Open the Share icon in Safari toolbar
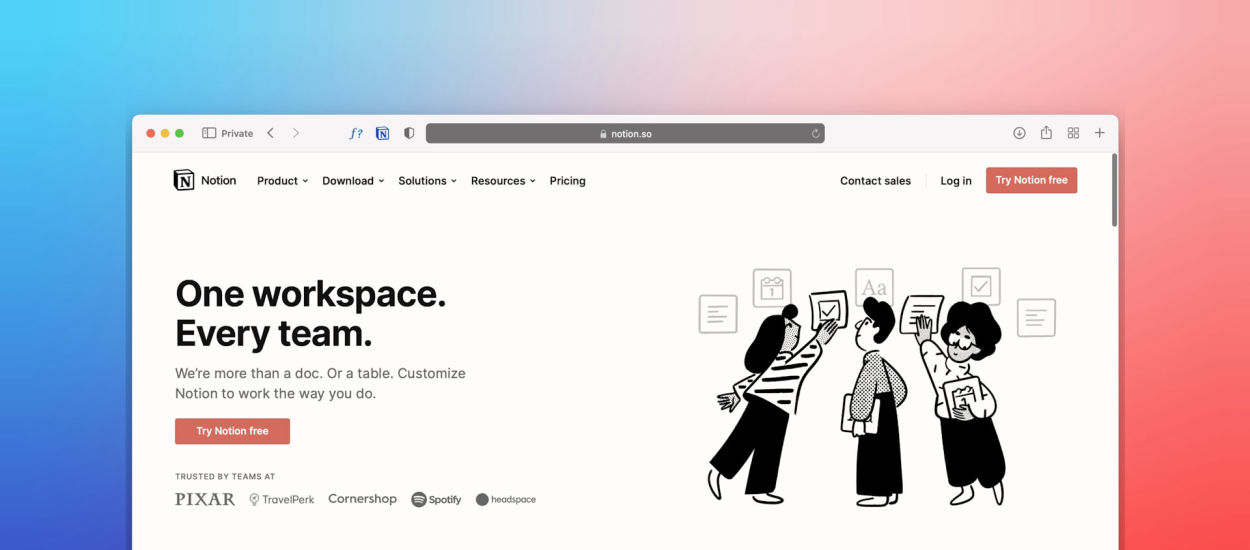The width and height of the screenshot is (1250, 550). click(x=1046, y=132)
